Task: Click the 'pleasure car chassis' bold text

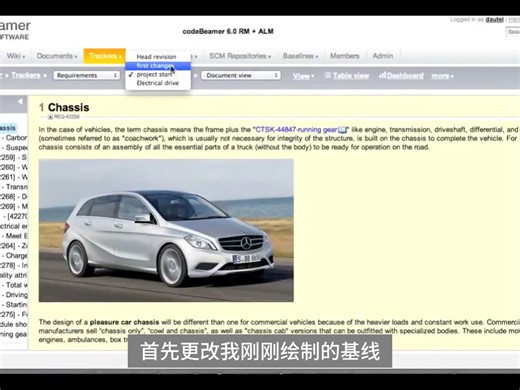Action: pos(124,322)
